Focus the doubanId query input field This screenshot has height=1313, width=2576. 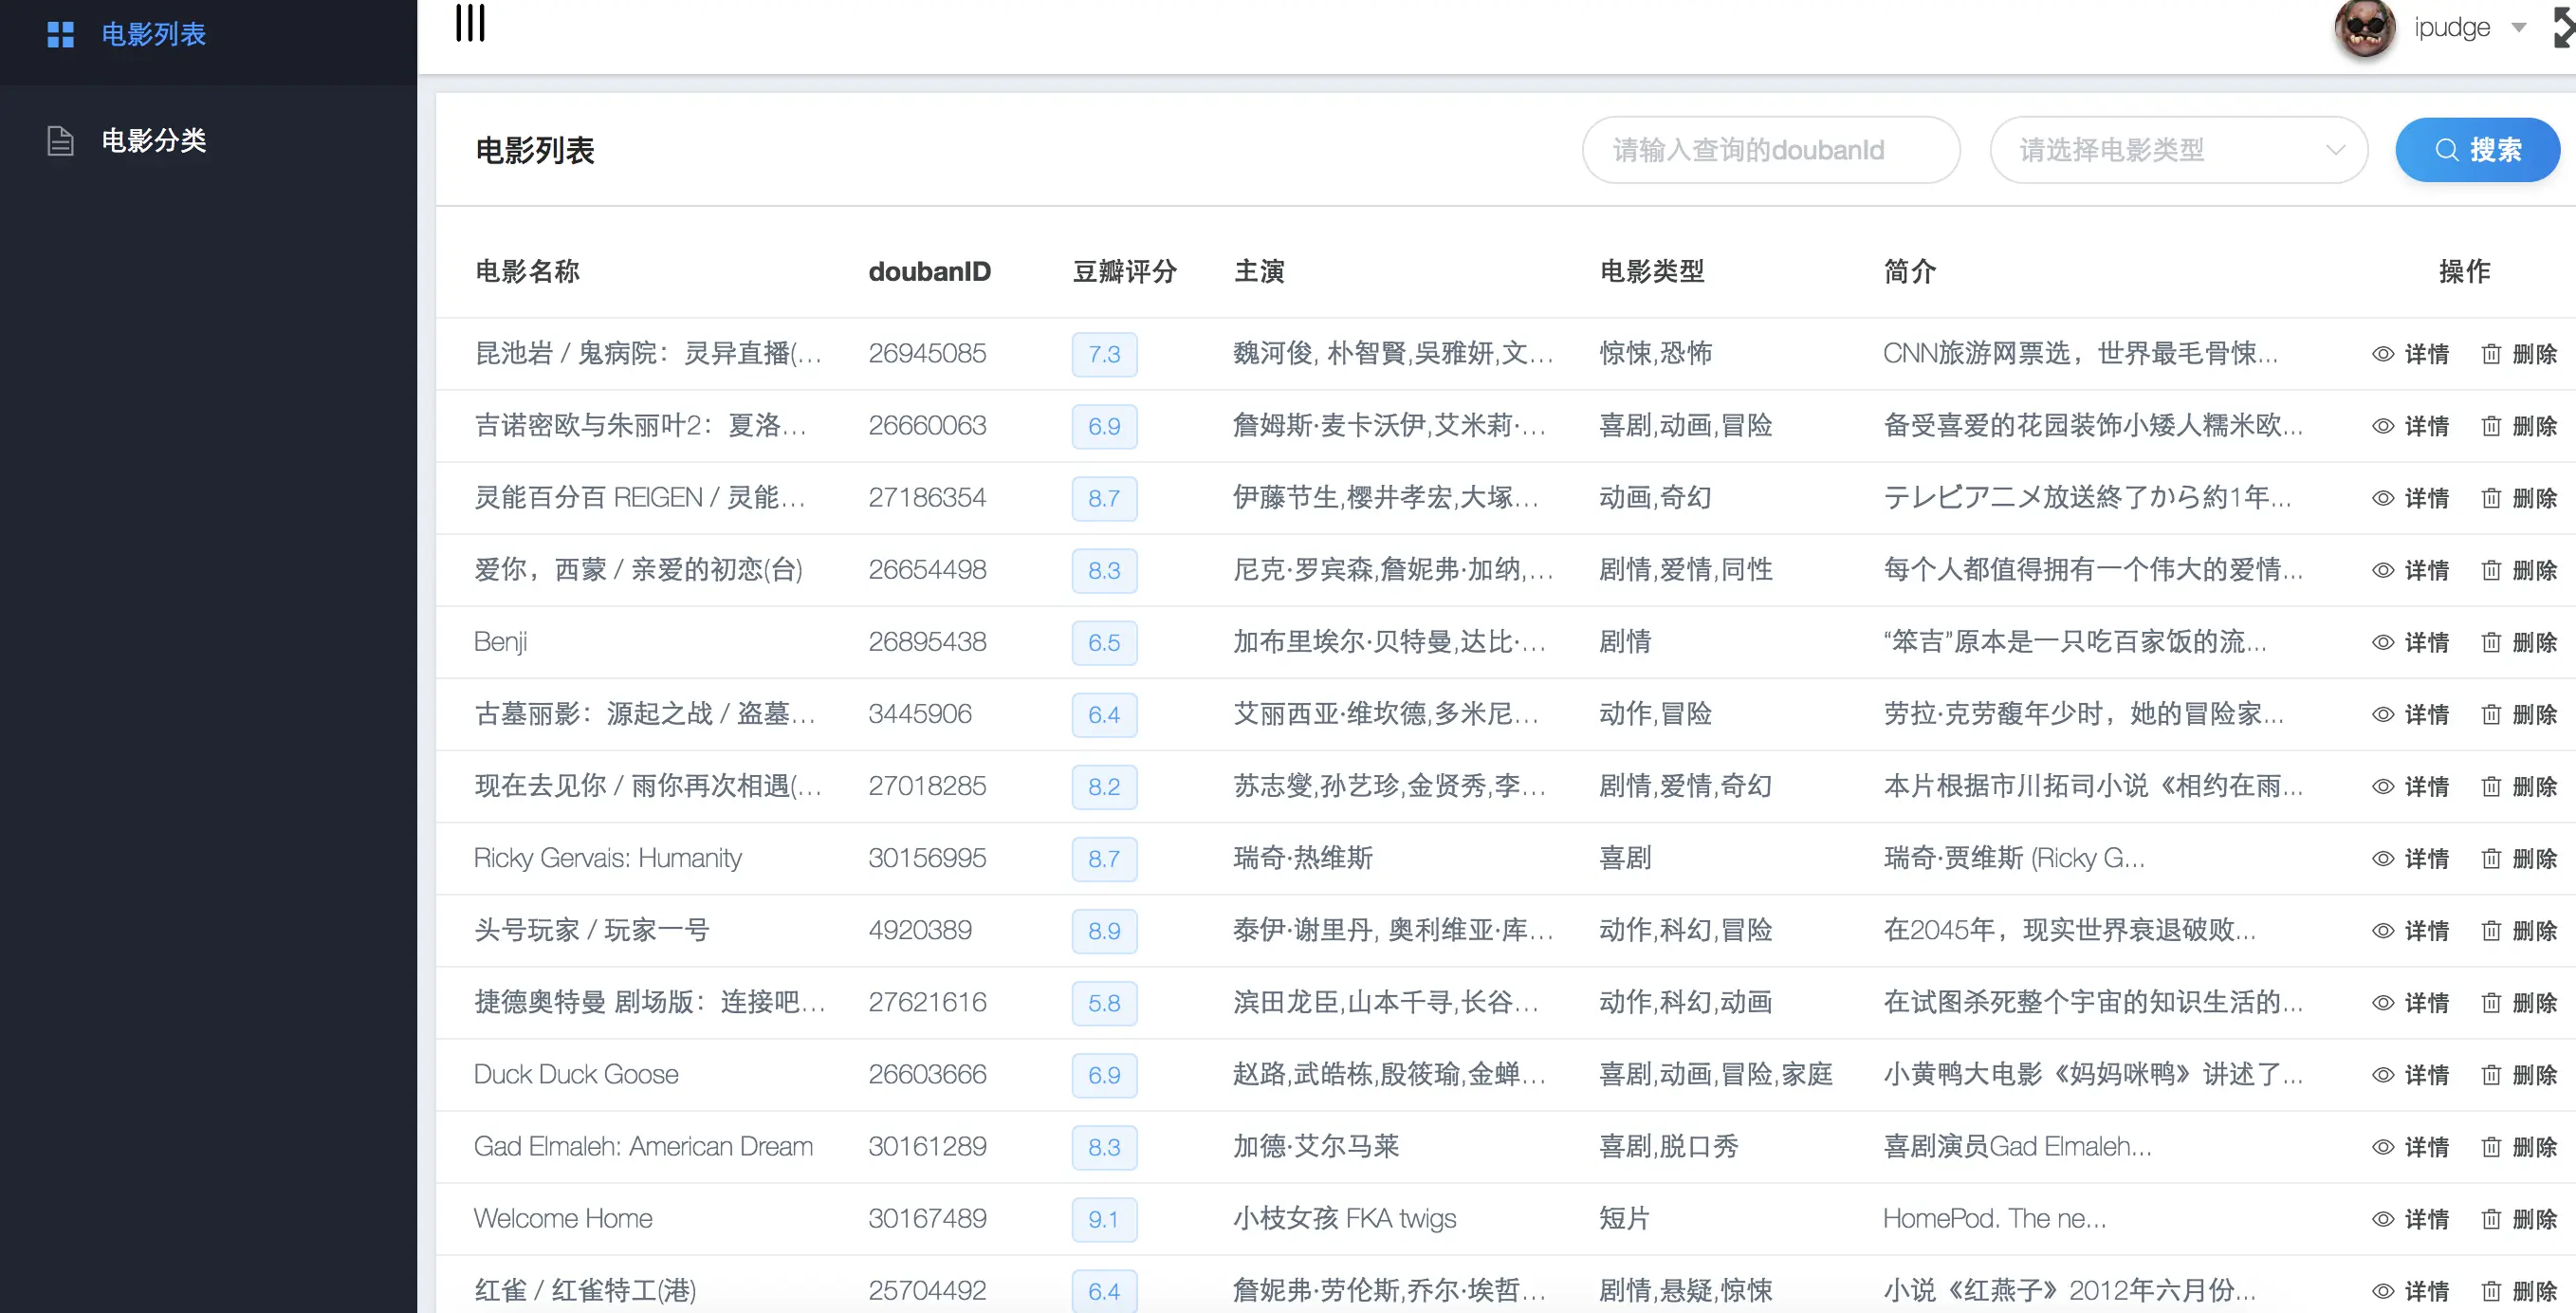[x=1768, y=150]
